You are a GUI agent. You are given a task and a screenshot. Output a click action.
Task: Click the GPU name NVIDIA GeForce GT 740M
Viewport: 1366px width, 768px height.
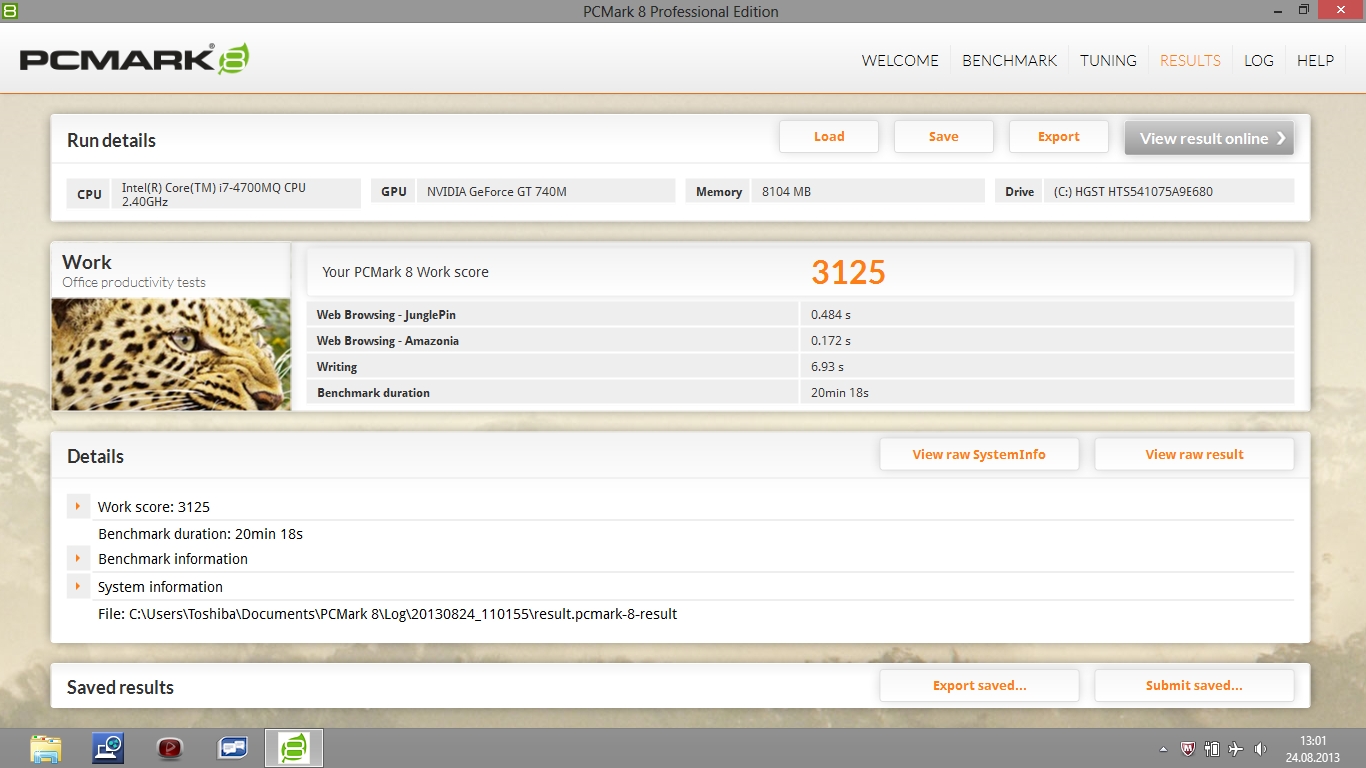[x=497, y=192]
